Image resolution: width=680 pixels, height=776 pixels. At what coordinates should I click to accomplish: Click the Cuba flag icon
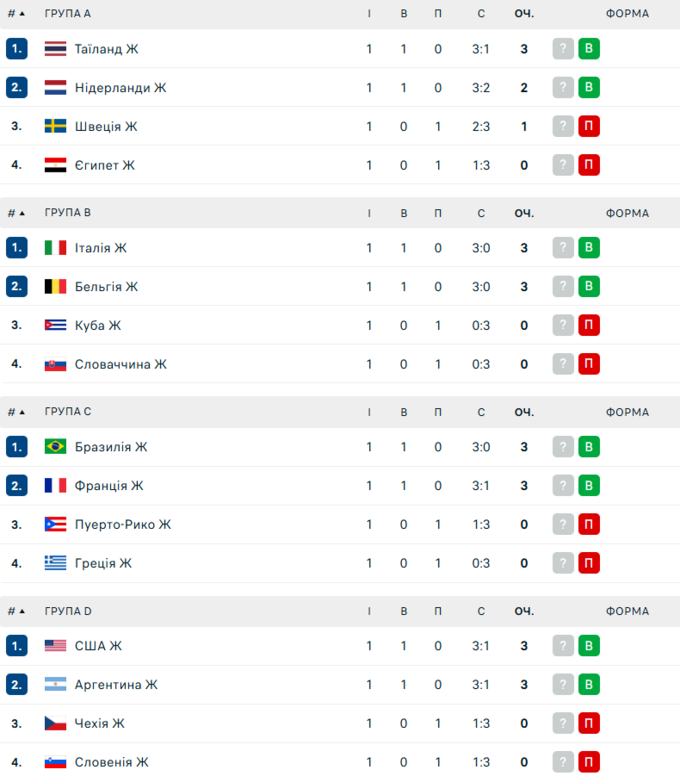pyautogui.click(x=55, y=325)
